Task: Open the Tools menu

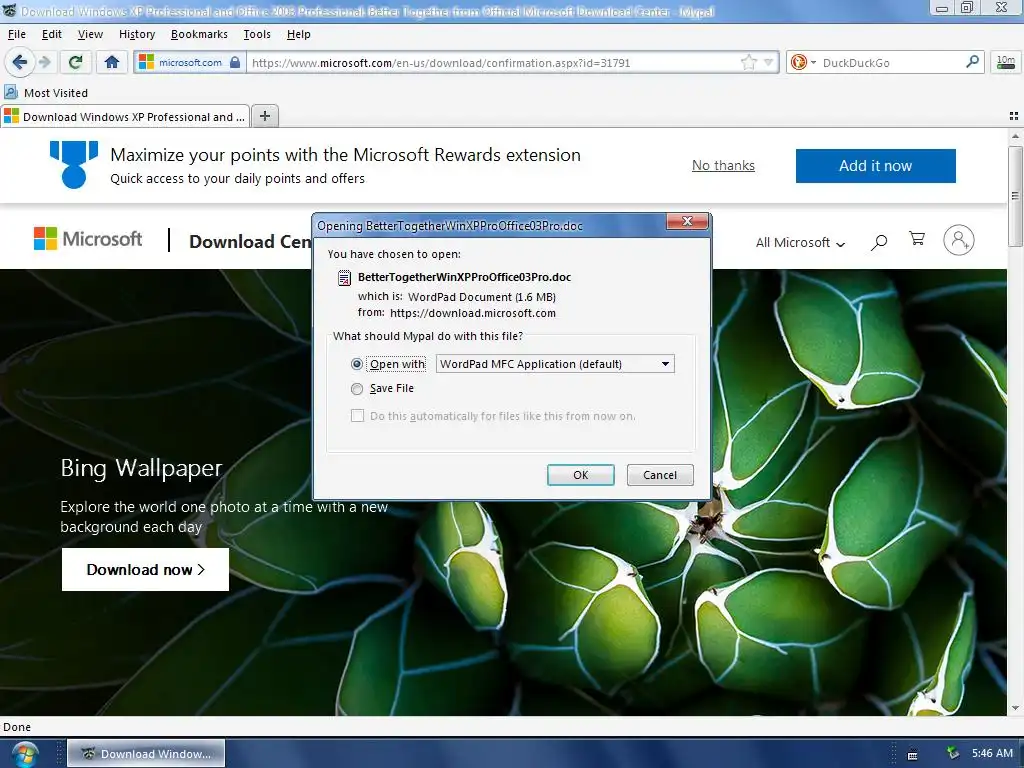Action: (x=257, y=34)
